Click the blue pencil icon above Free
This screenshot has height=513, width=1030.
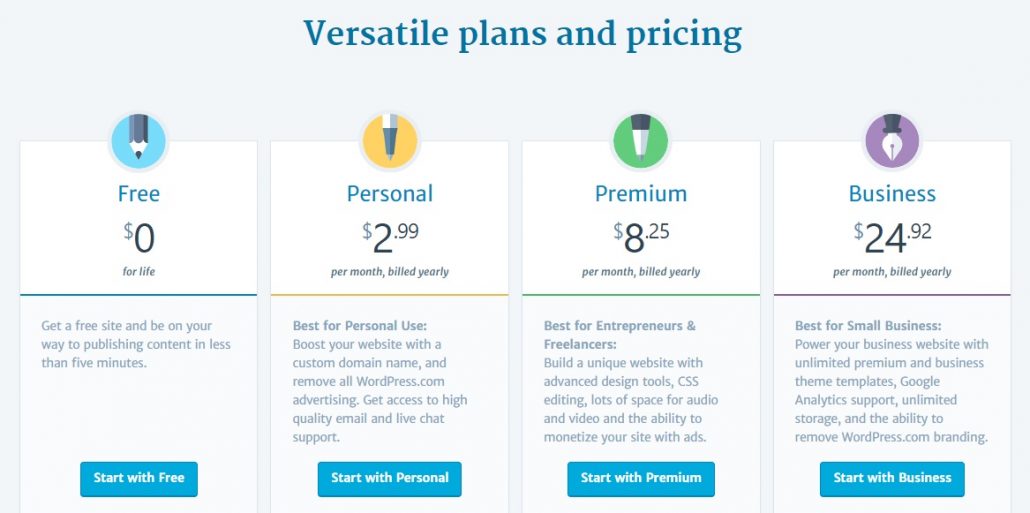click(x=138, y=141)
